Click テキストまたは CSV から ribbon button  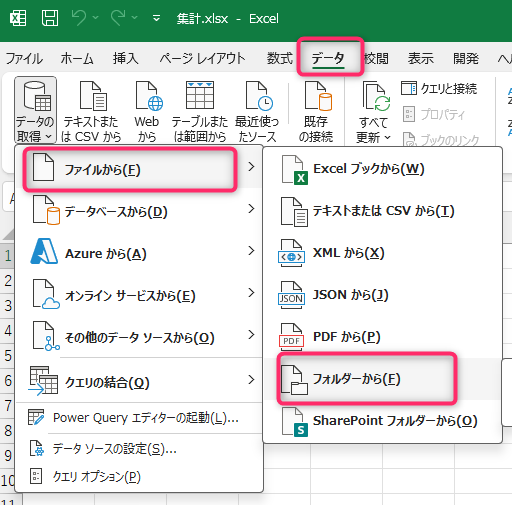point(91,111)
